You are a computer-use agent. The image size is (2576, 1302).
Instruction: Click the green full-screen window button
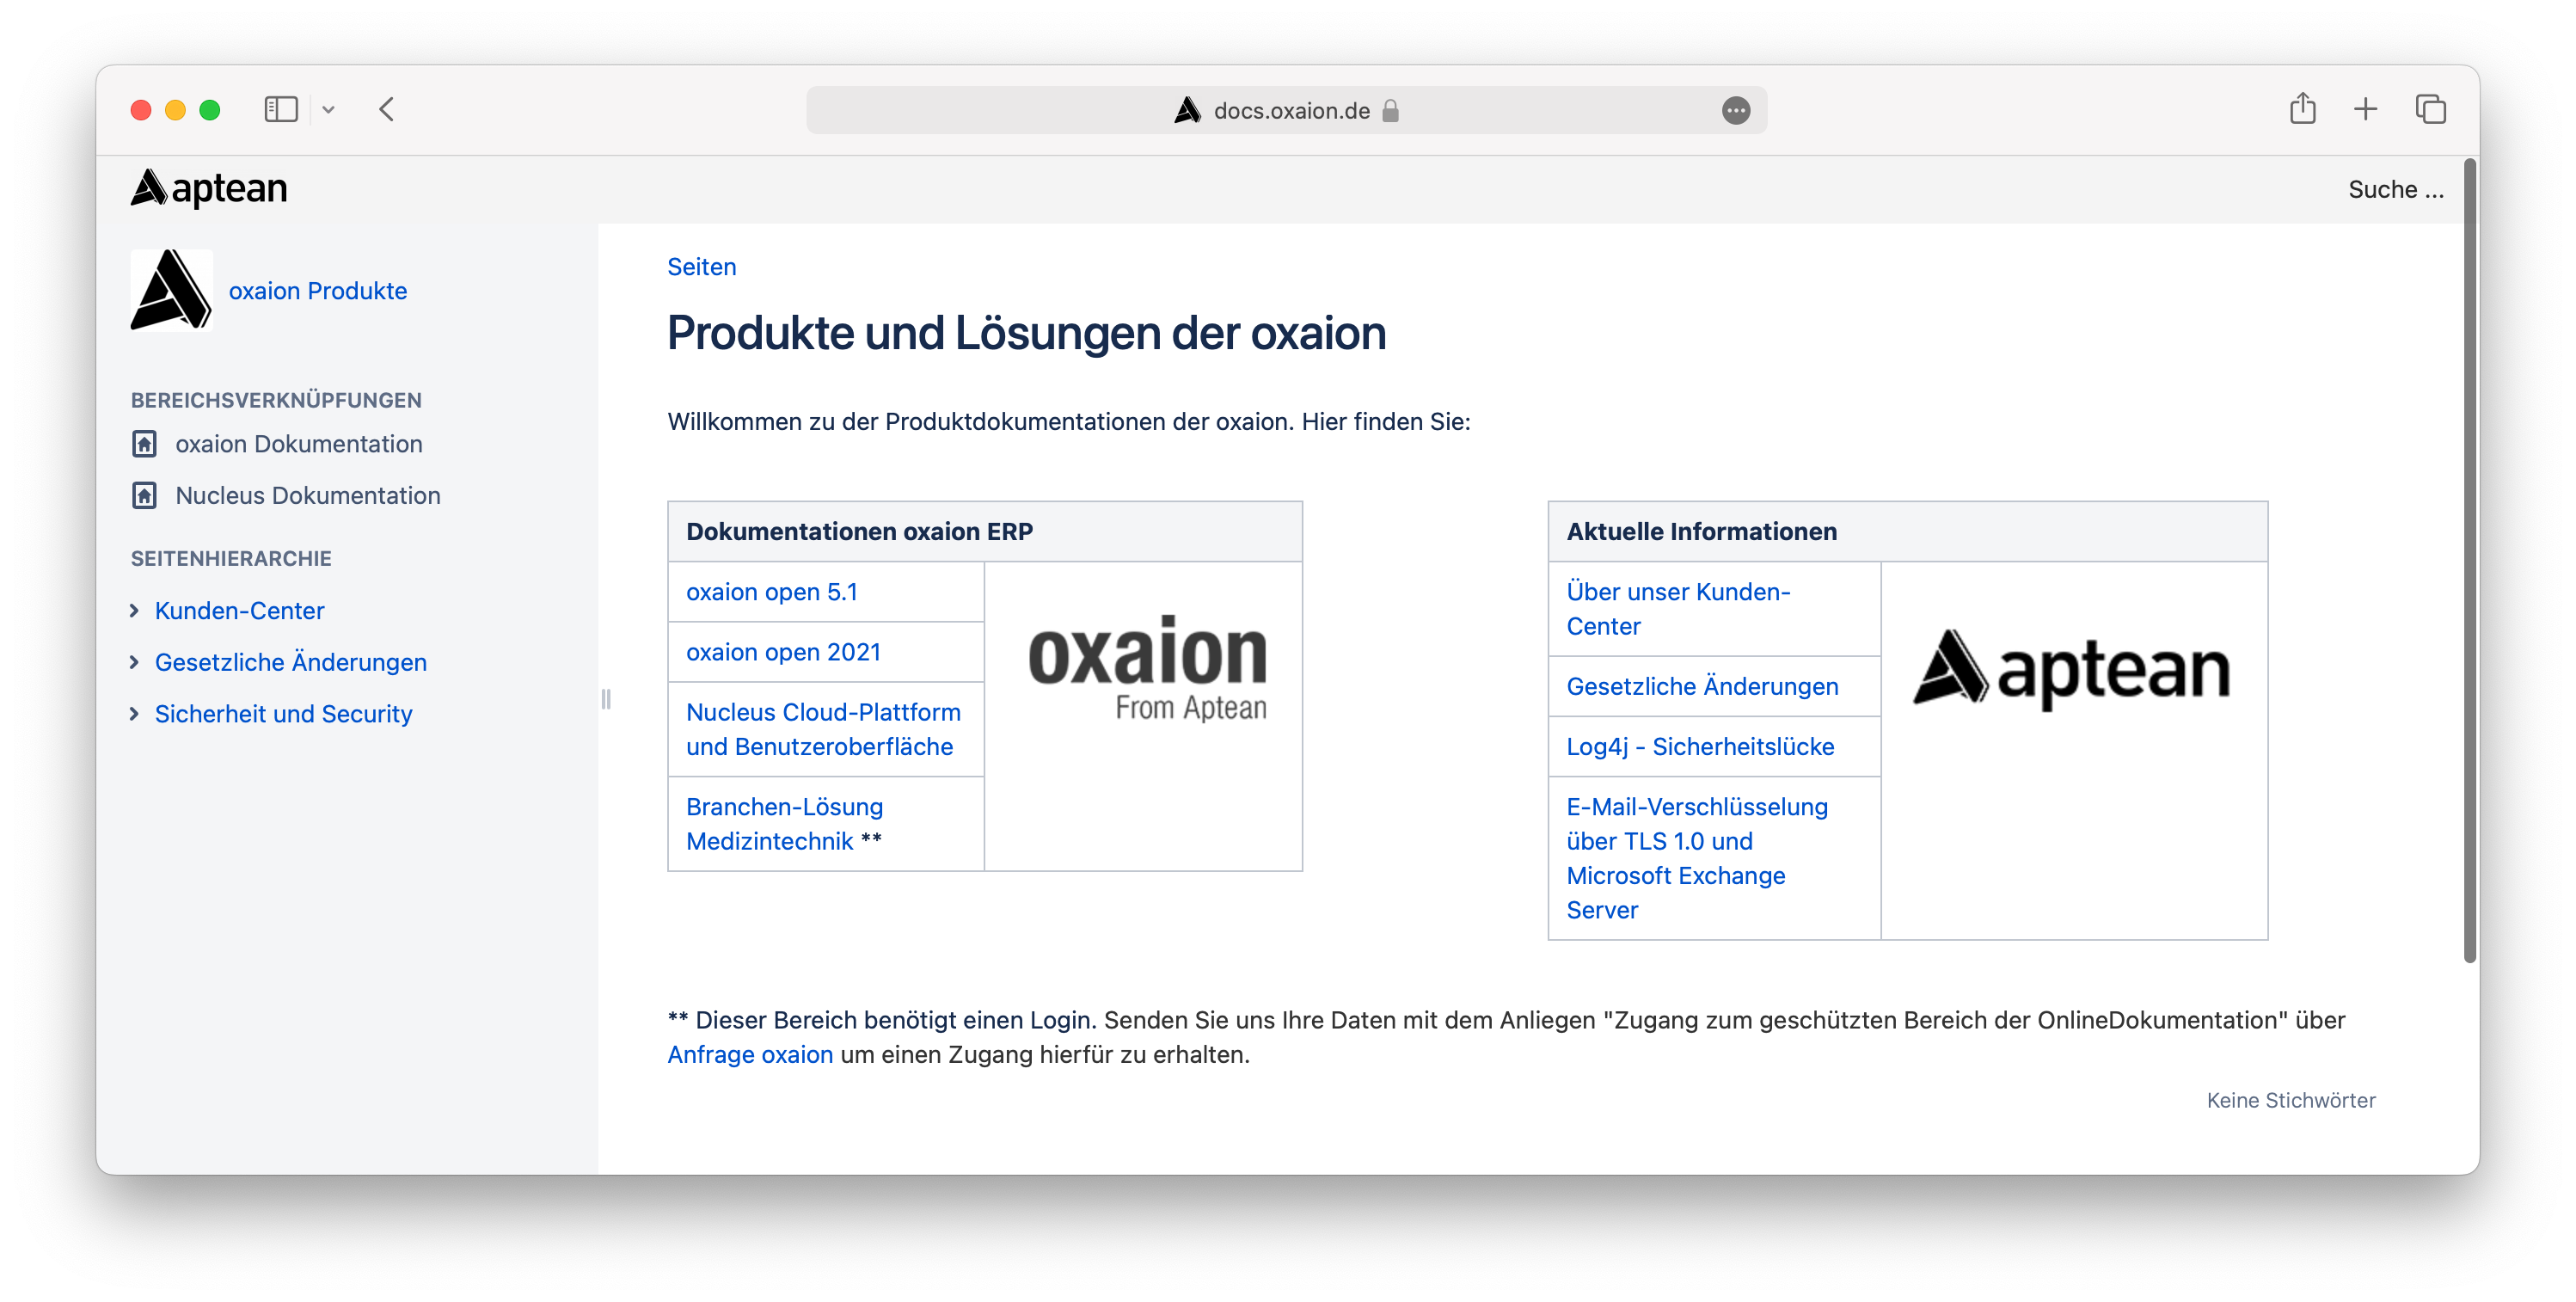pos(209,110)
